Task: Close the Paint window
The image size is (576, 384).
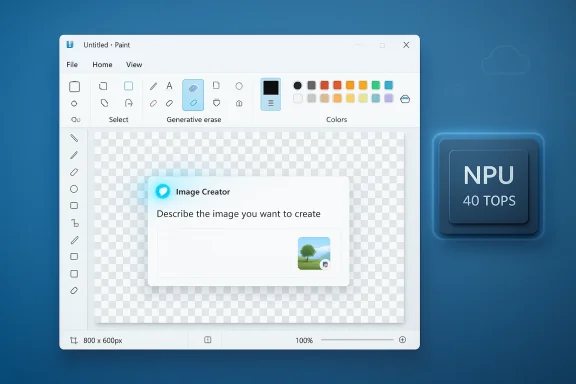Action: 406,45
